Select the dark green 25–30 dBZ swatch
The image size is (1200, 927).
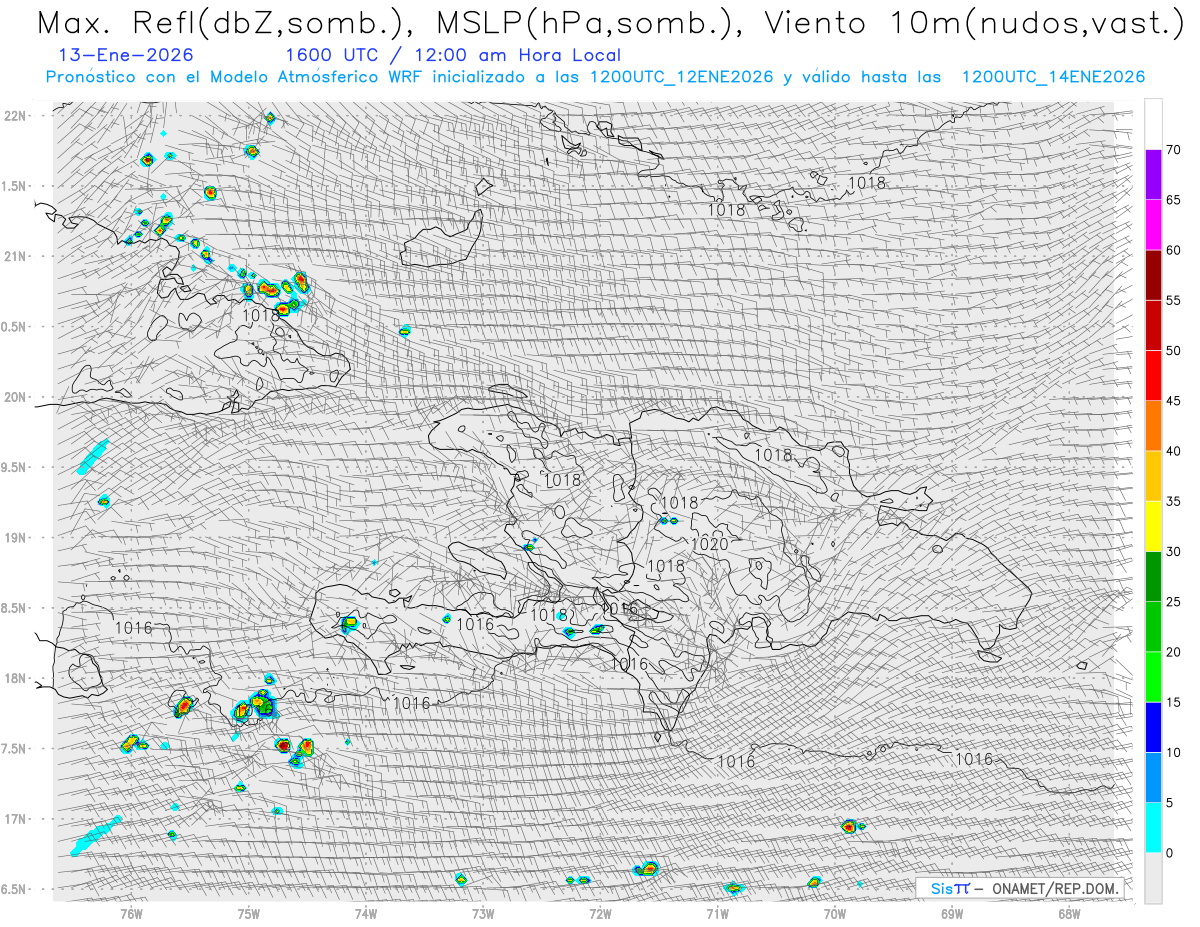click(1153, 576)
